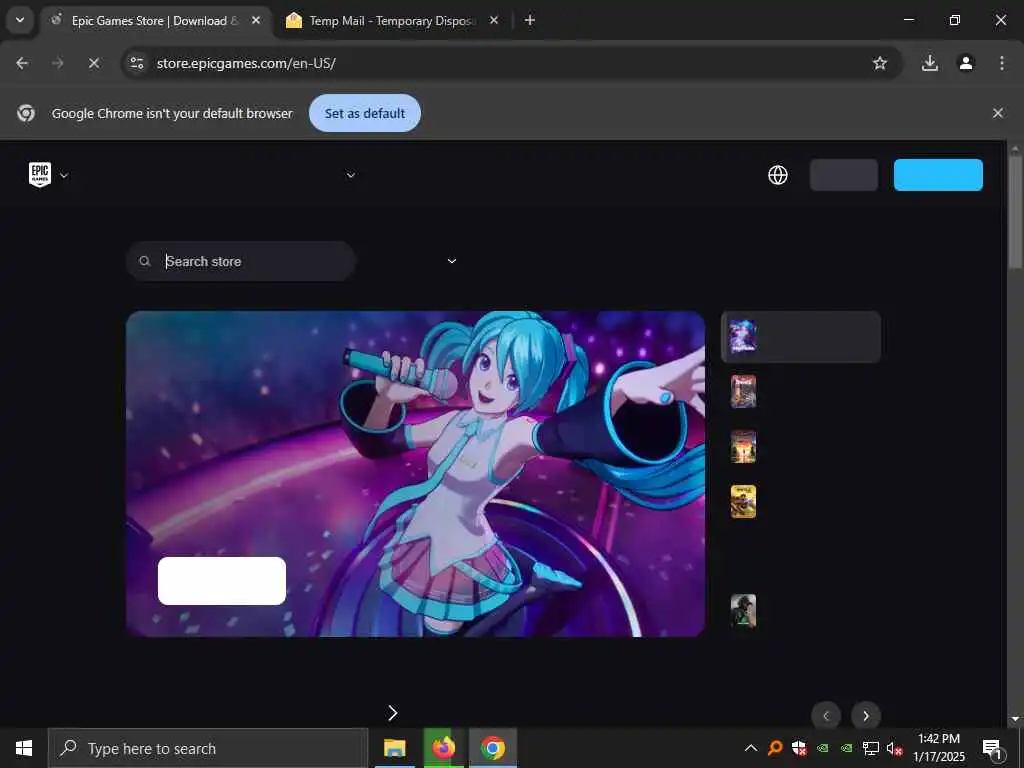The height and width of the screenshot is (768, 1024).
Task: Click the magnifier icon in Search store box
Action: tap(145, 261)
